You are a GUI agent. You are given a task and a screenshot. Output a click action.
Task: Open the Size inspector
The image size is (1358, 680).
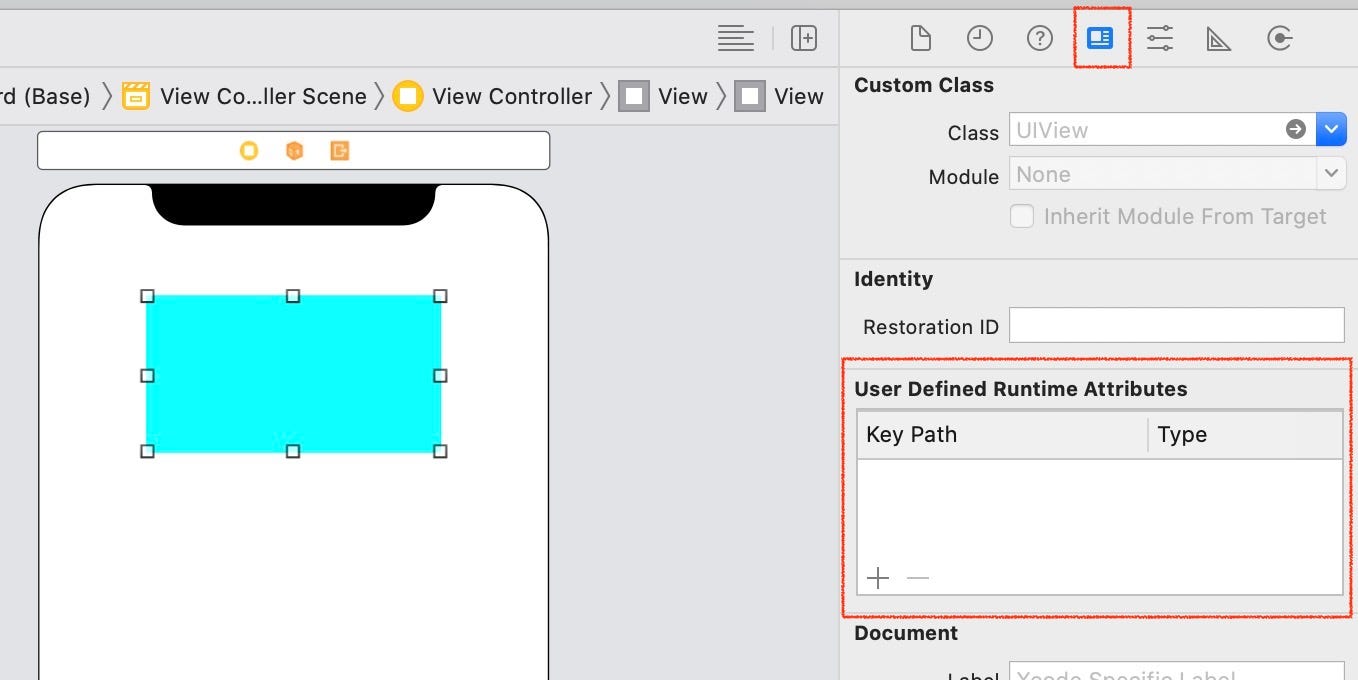tap(1218, 38)
